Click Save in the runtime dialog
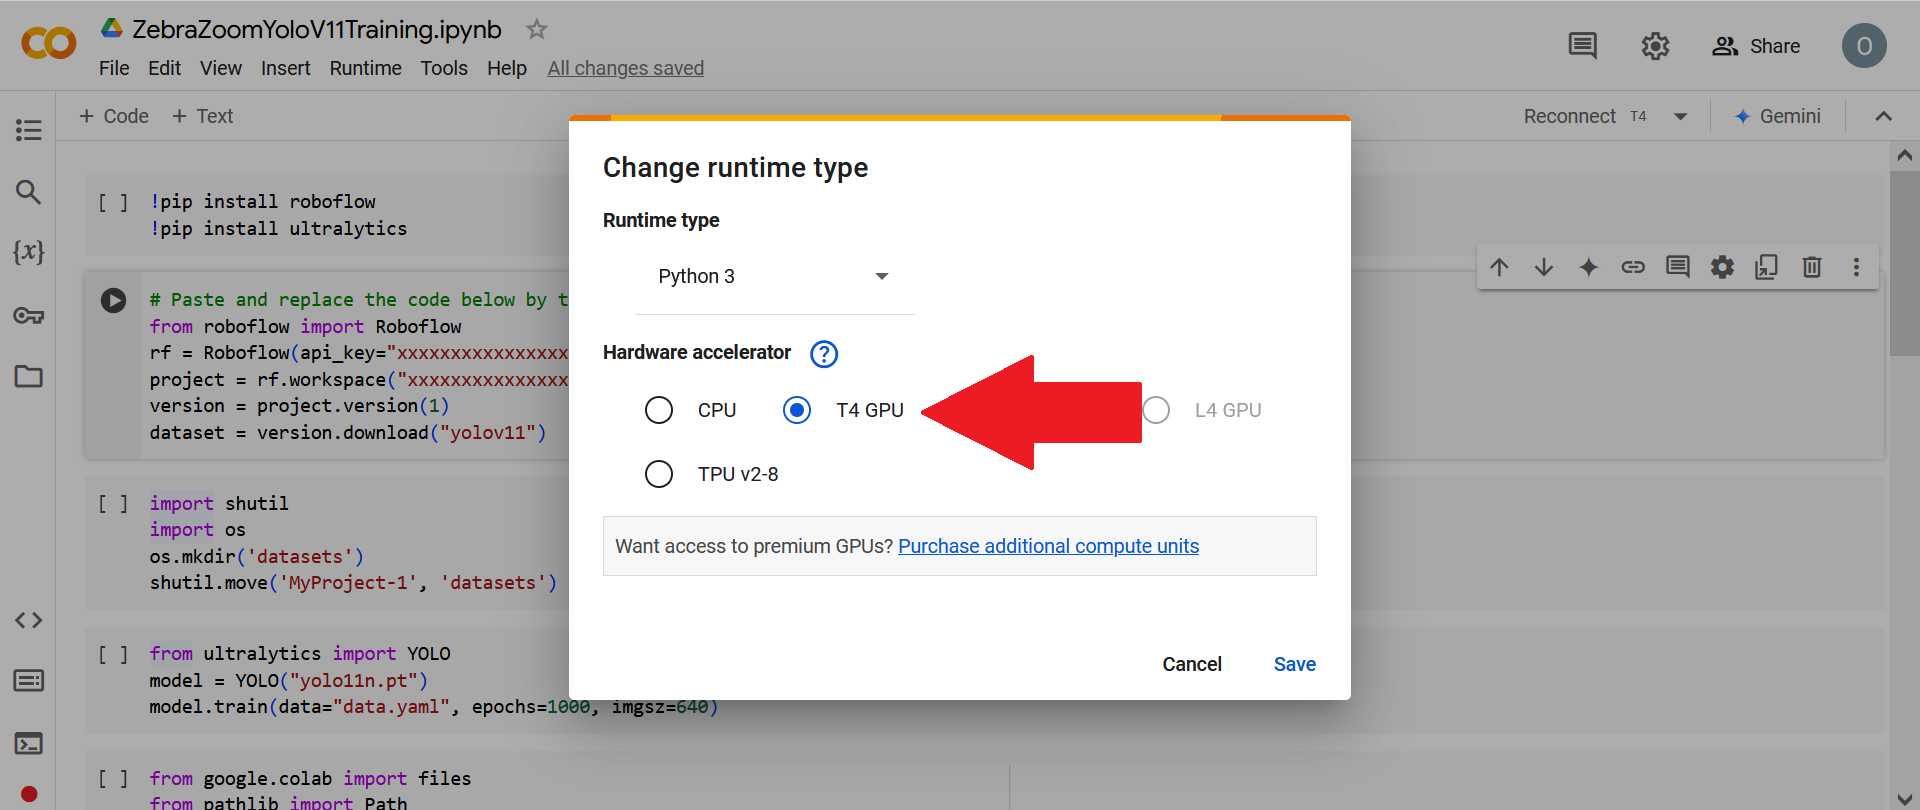Image resolution: width=1920 pixels, height=810 pixels. tap(1295, 664)
